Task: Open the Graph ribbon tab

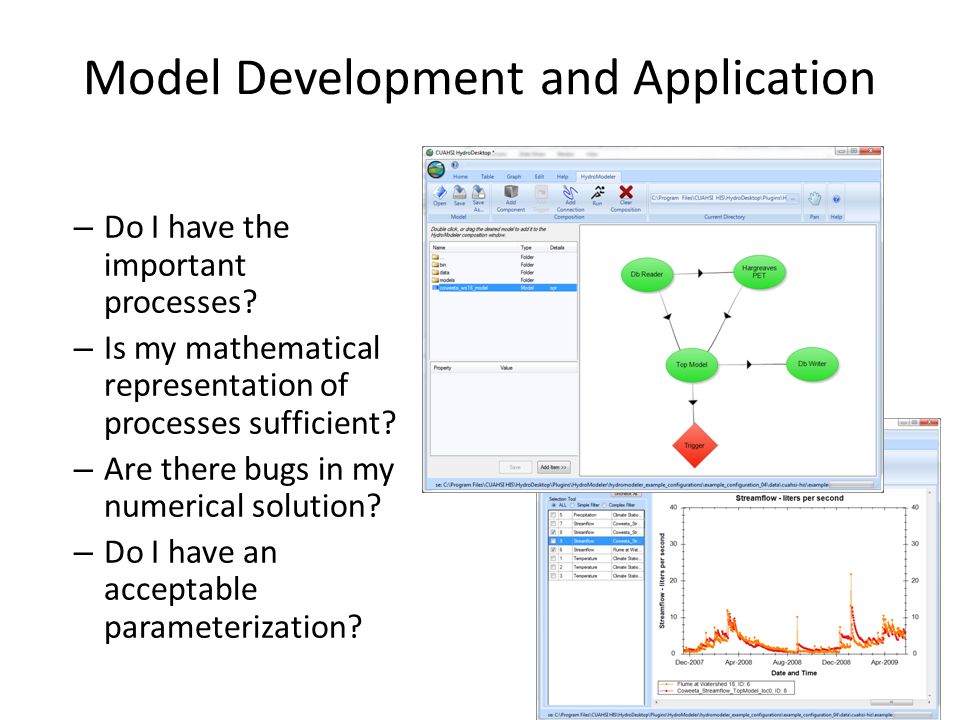Action: (x=514, y=176)
